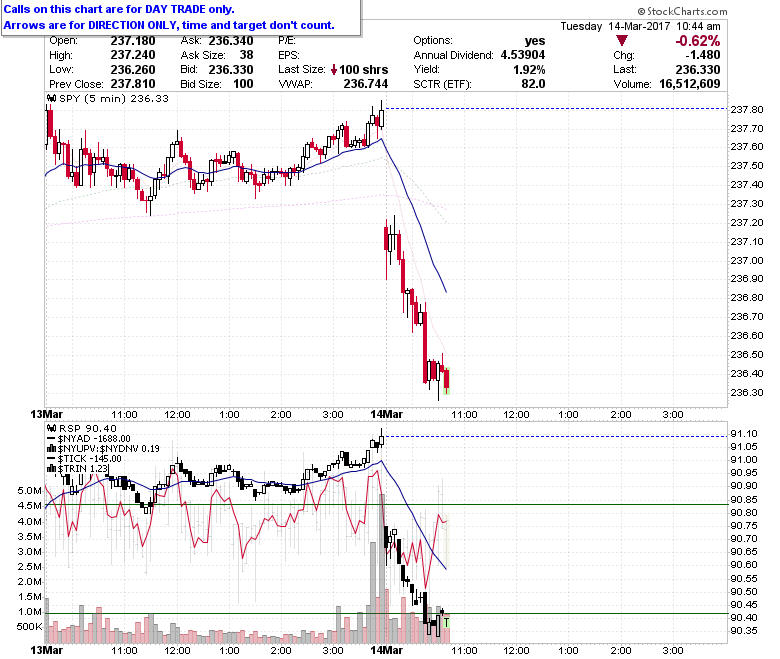Click the 5.0M volume axis label
The image size is (780, 659).
pyautogui.click(x=29, y=491)
